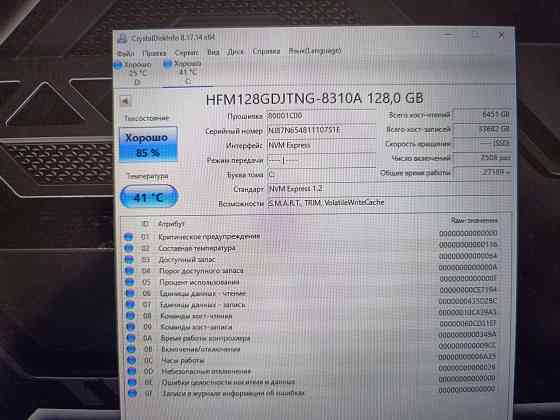Screen dimensions: 560x420
Task: Select disk D: status icon showing 25 °C
Action: tap(118, 65)
